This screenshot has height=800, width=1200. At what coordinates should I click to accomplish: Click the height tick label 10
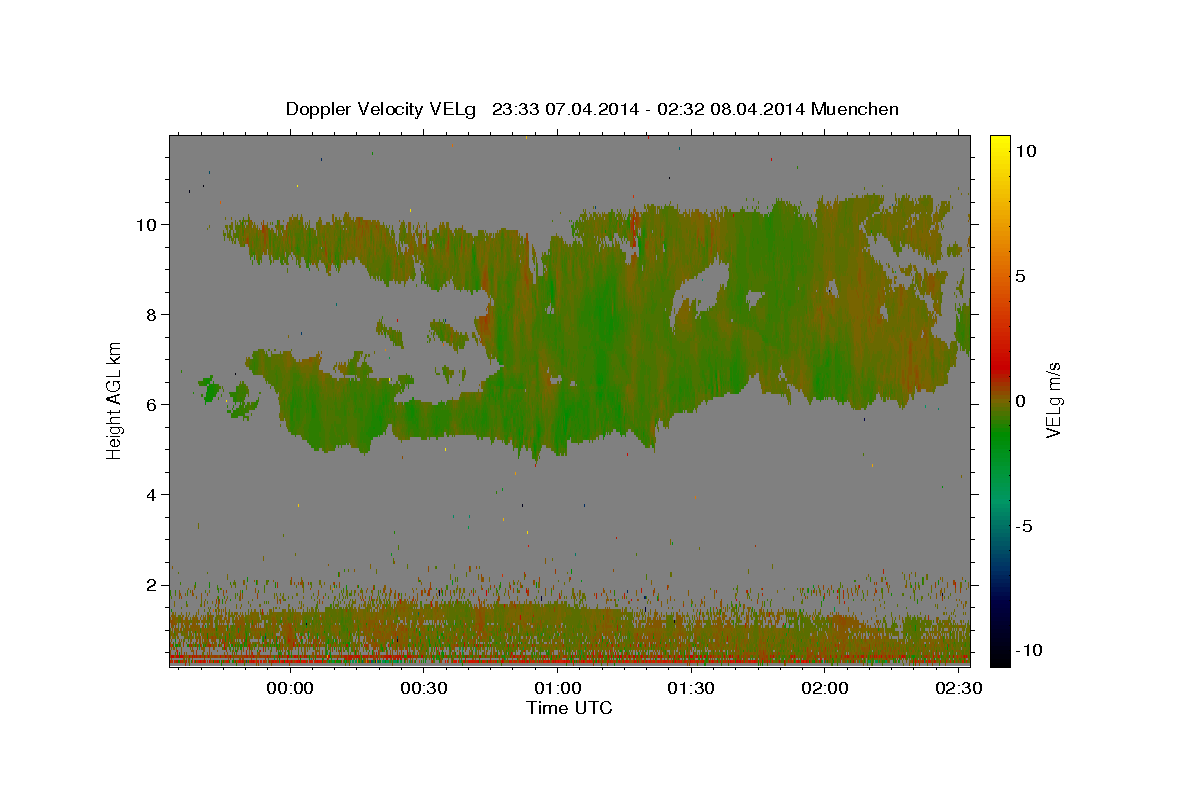(148, 225)
